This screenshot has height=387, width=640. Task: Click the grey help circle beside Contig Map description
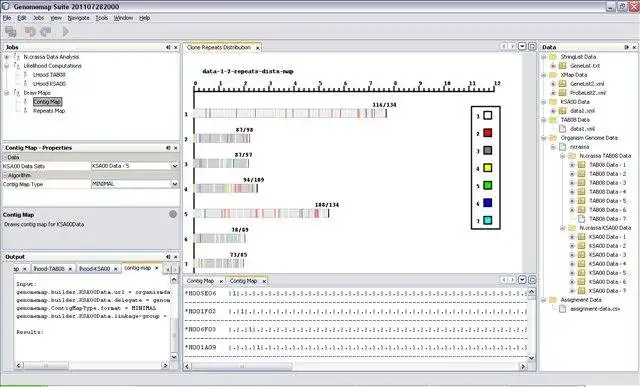[173, 214]
